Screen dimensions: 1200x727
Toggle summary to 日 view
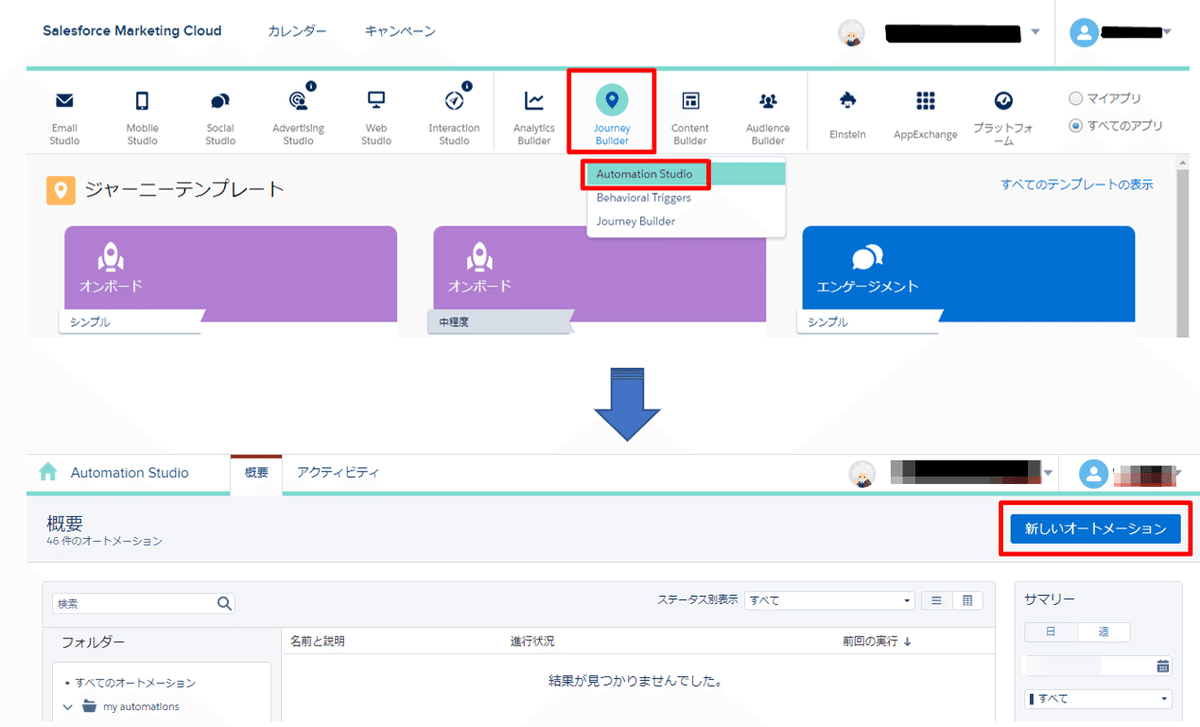click(x=1051, y=632)
